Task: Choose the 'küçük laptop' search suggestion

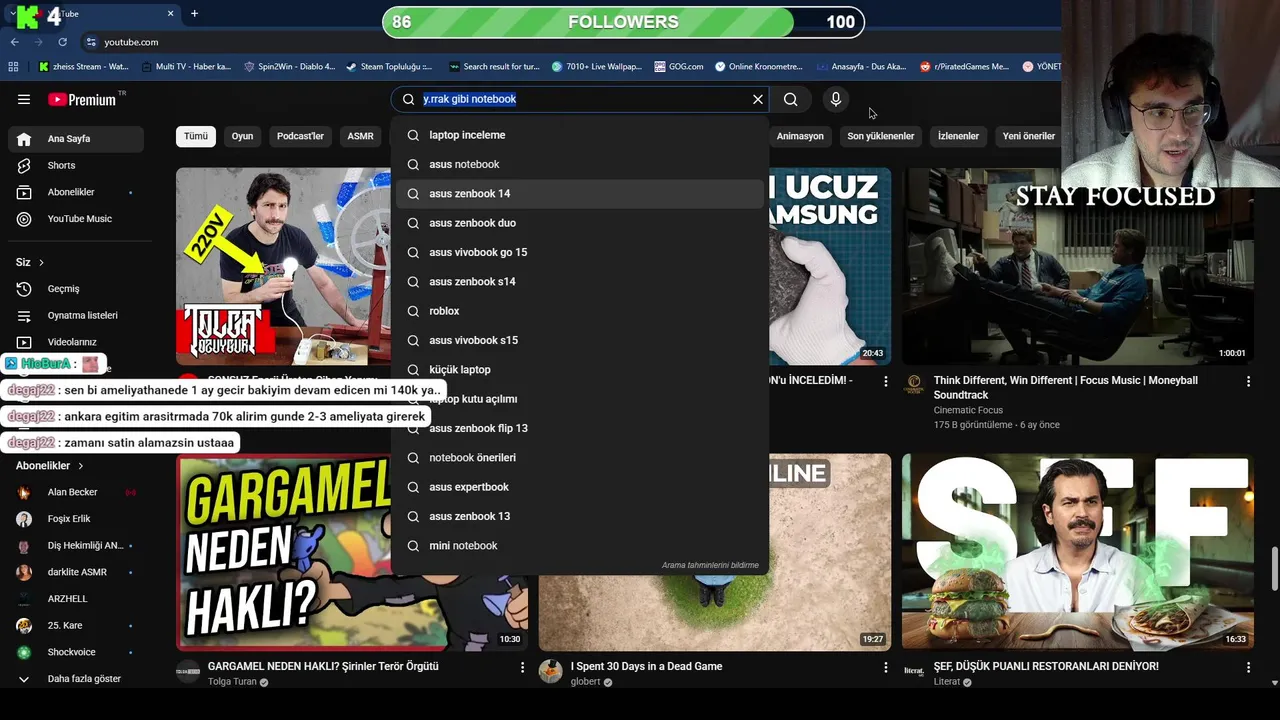Action: pos(580,370)
